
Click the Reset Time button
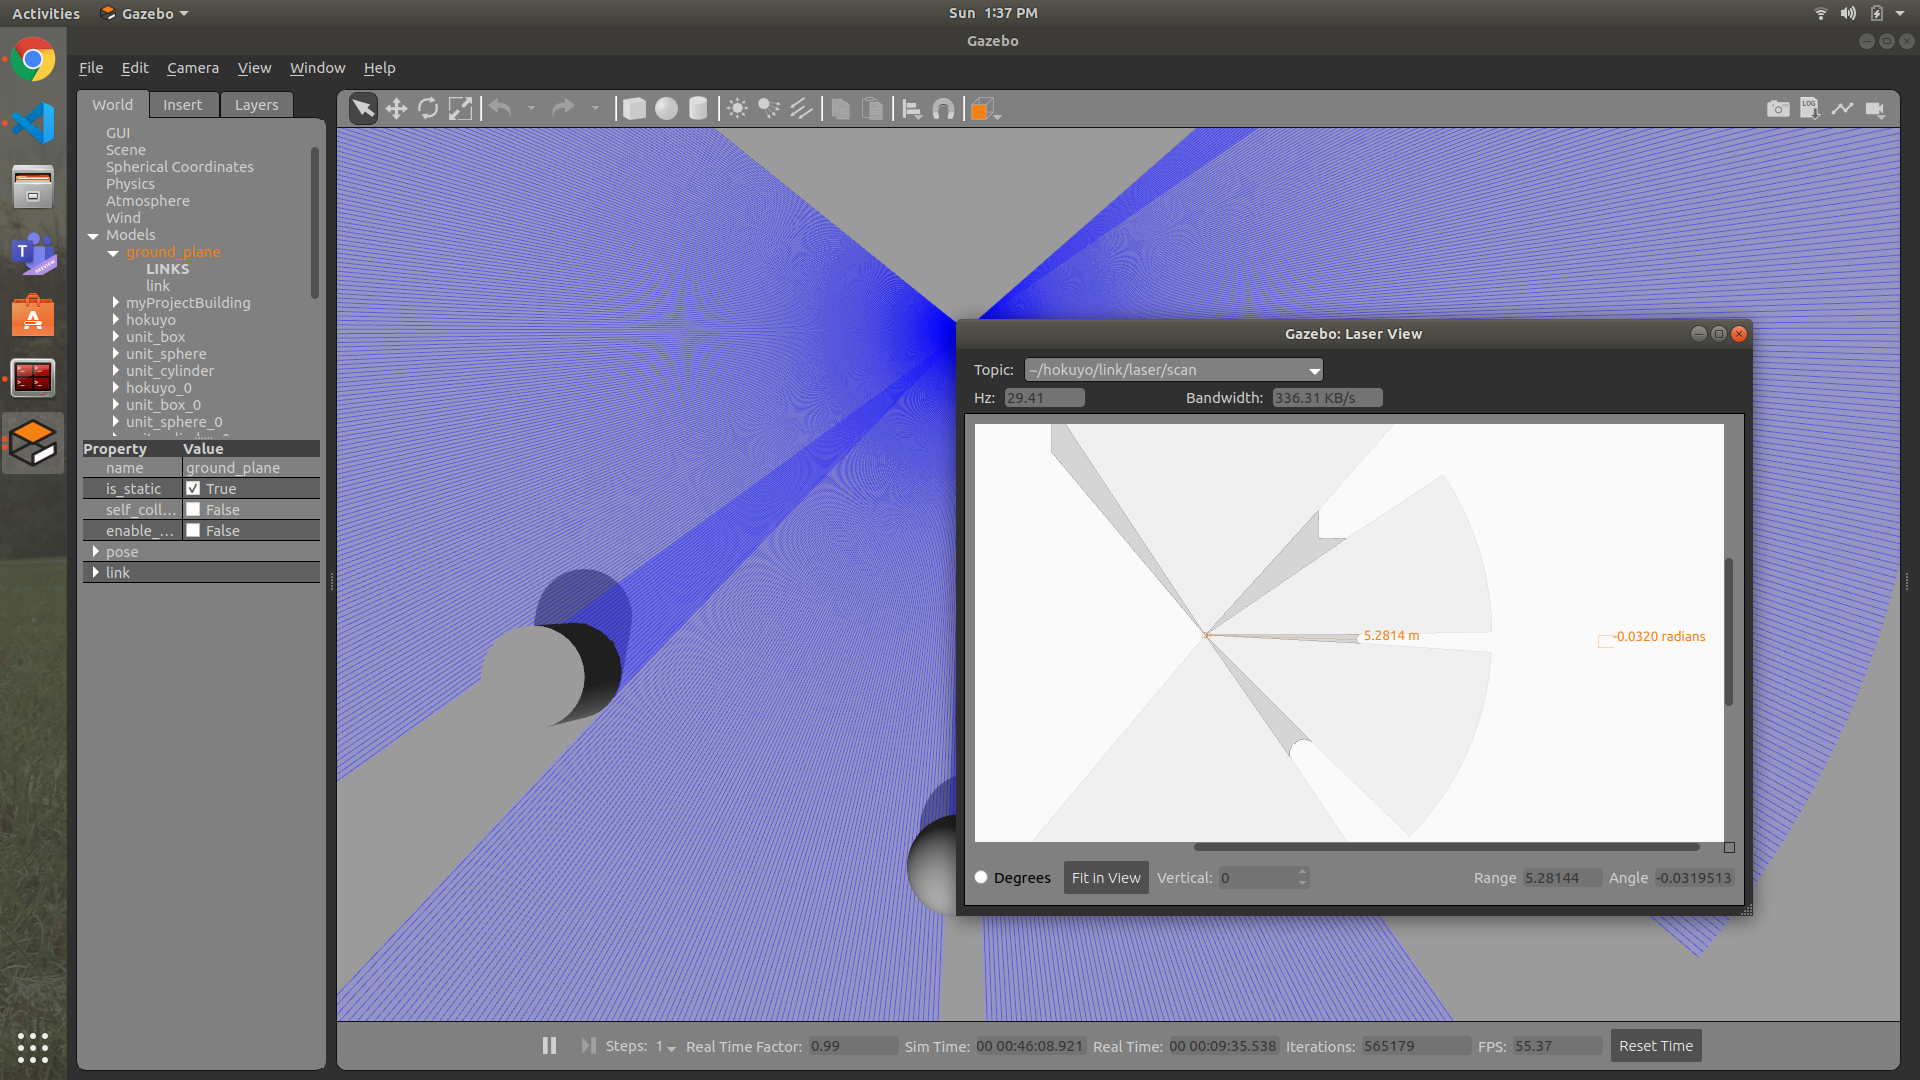coord(1655,1044)
